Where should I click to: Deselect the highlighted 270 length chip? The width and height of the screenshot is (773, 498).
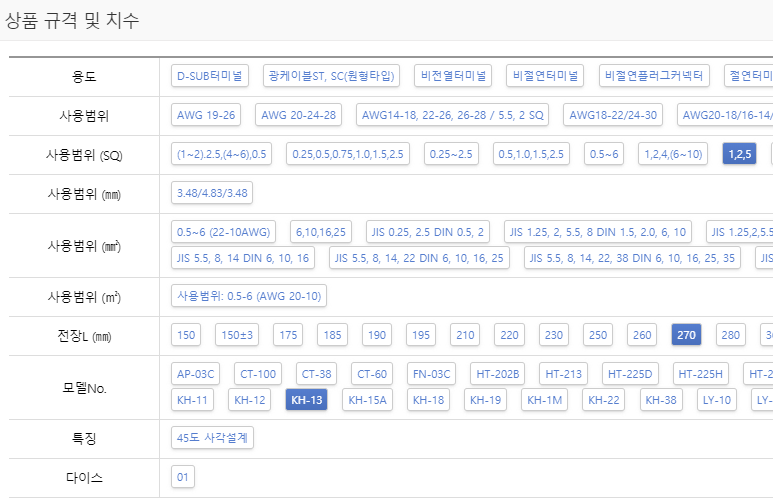click(686, 335)
